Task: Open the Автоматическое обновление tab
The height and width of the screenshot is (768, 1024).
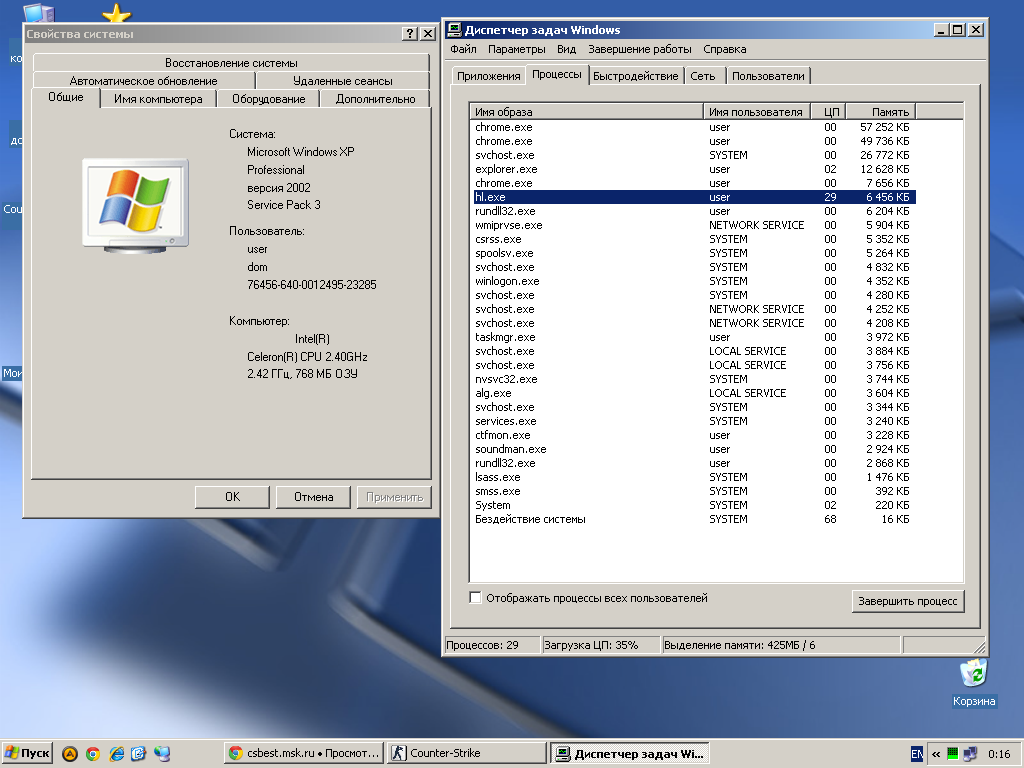Action: coord(144,81)
